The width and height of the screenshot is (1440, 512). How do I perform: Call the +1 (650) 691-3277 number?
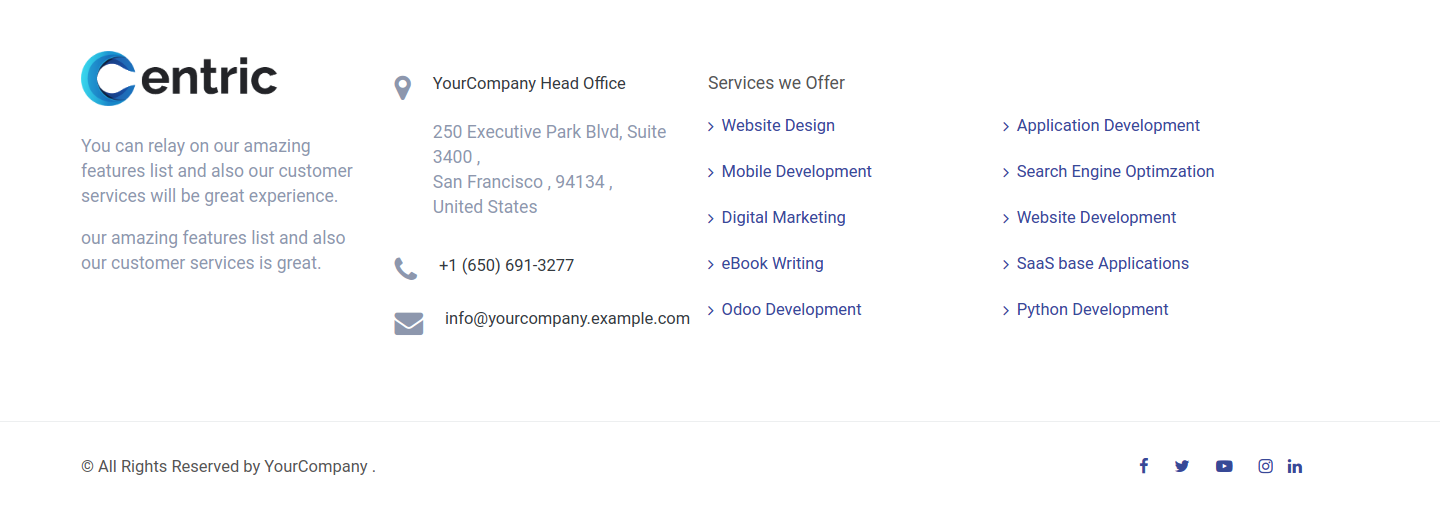coord(506,266)
